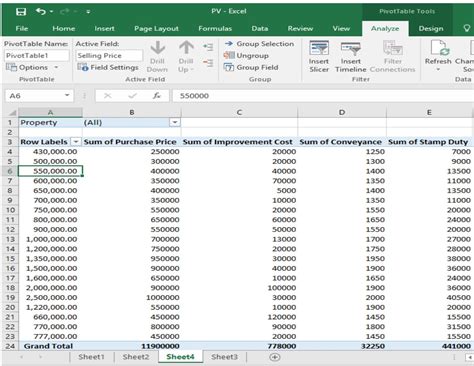This screenshot has height=366, width=474.
Task: Click the Collapse Field icon
Action: (208, 62)
